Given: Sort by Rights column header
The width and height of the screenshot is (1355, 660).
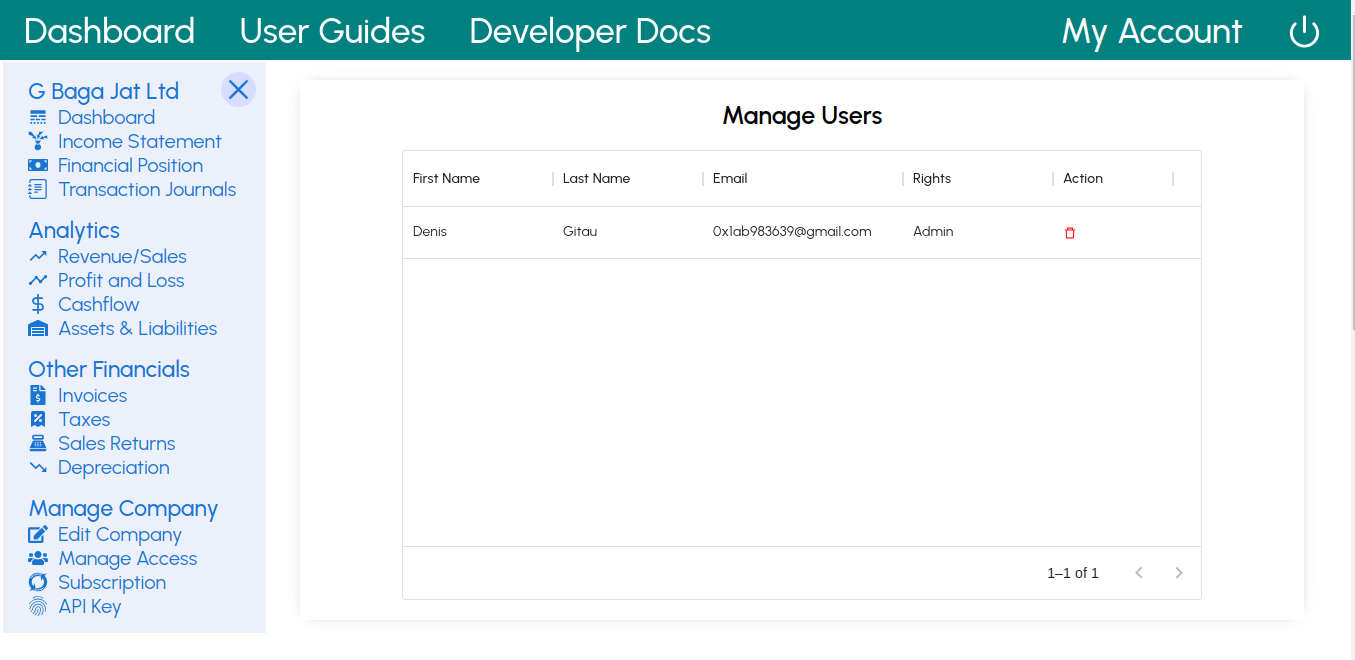Looking at the screenshot, I should pyautogui.click(x=978, y=179).
